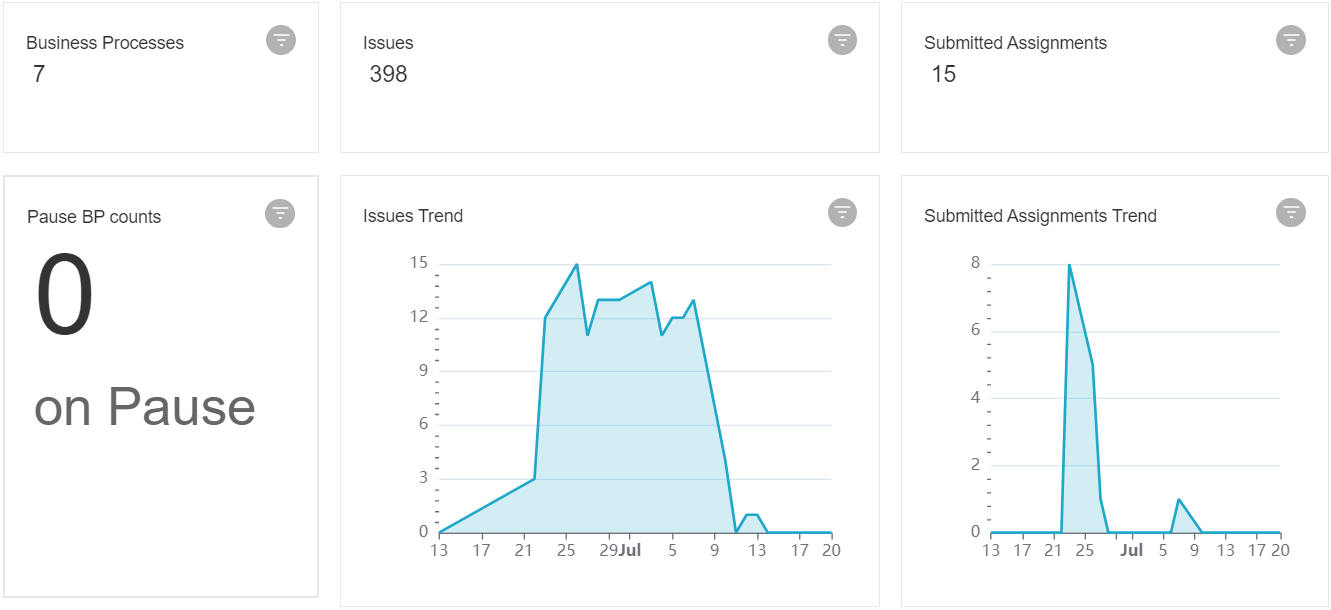The image size is (1331, 610).
Task: Open filter on Pause BP counts card
Action: point(280,213)
